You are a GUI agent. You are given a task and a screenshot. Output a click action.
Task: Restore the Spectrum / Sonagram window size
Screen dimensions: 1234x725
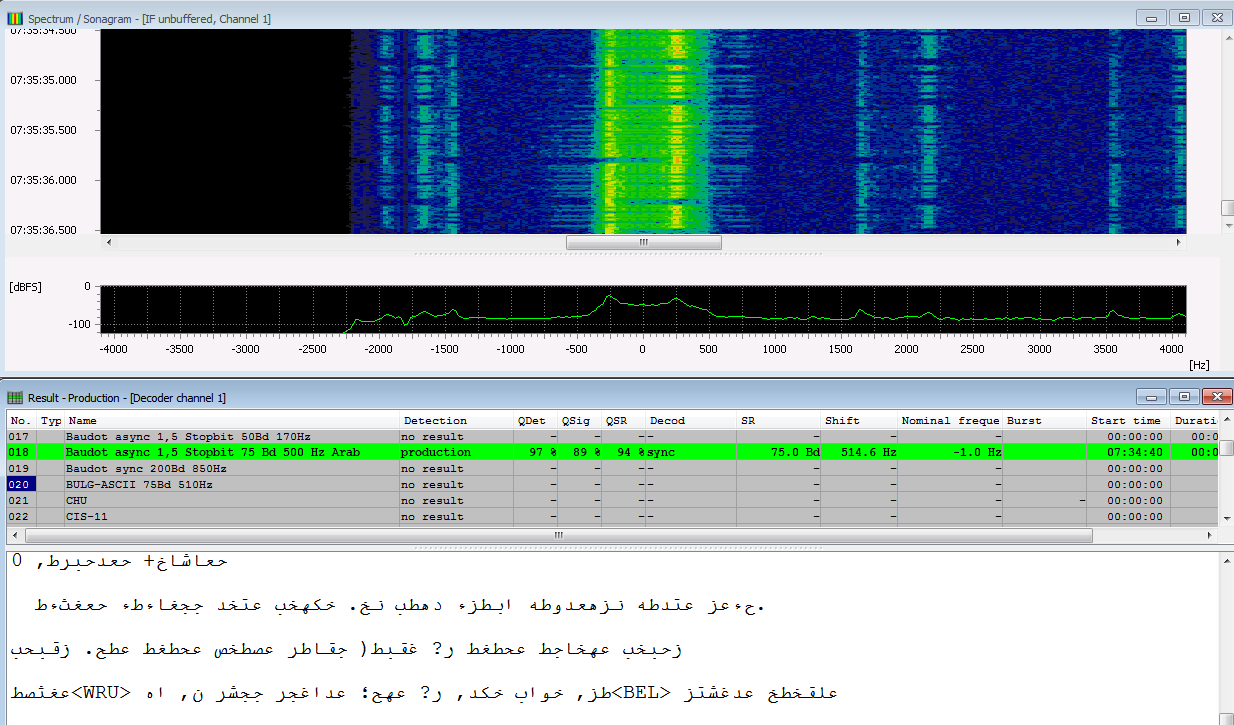click(1184, 18)
